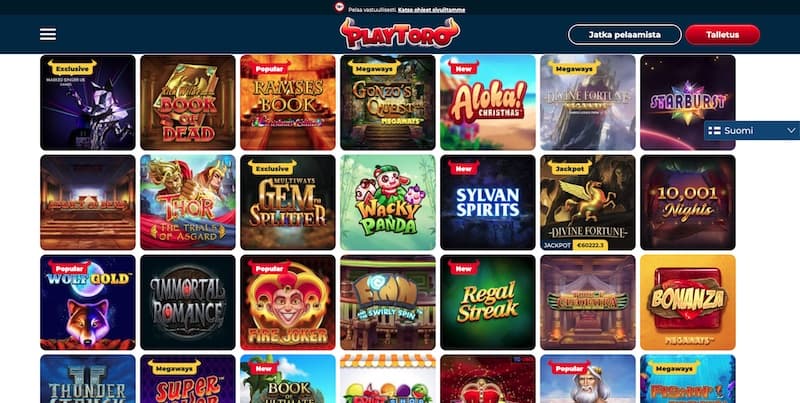The image size is (800, 403).
Task: Select the Aloha! Christmas game tile
Action: (x=488, y=103)
